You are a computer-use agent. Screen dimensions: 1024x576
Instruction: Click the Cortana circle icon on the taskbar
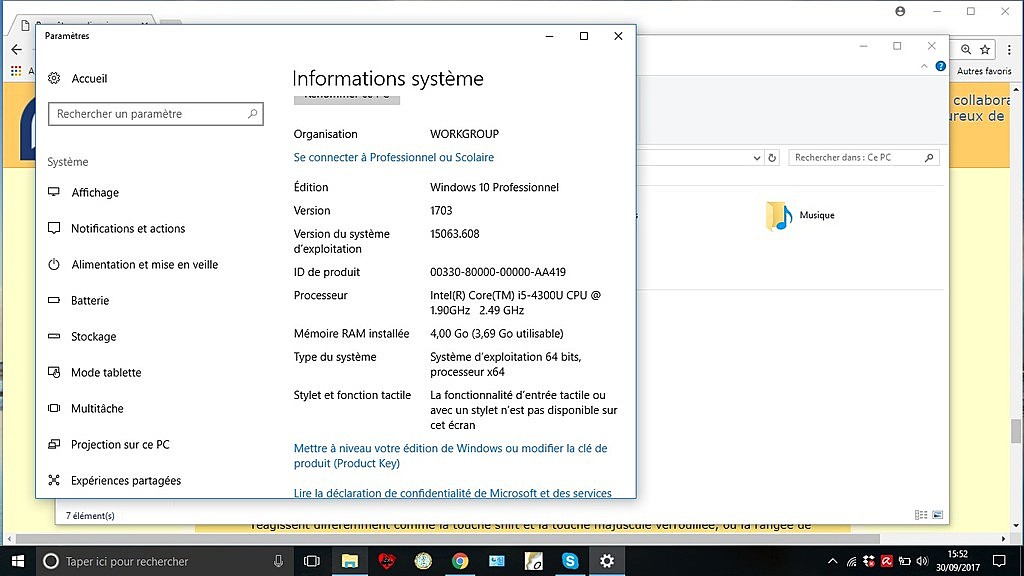point(51,561)
